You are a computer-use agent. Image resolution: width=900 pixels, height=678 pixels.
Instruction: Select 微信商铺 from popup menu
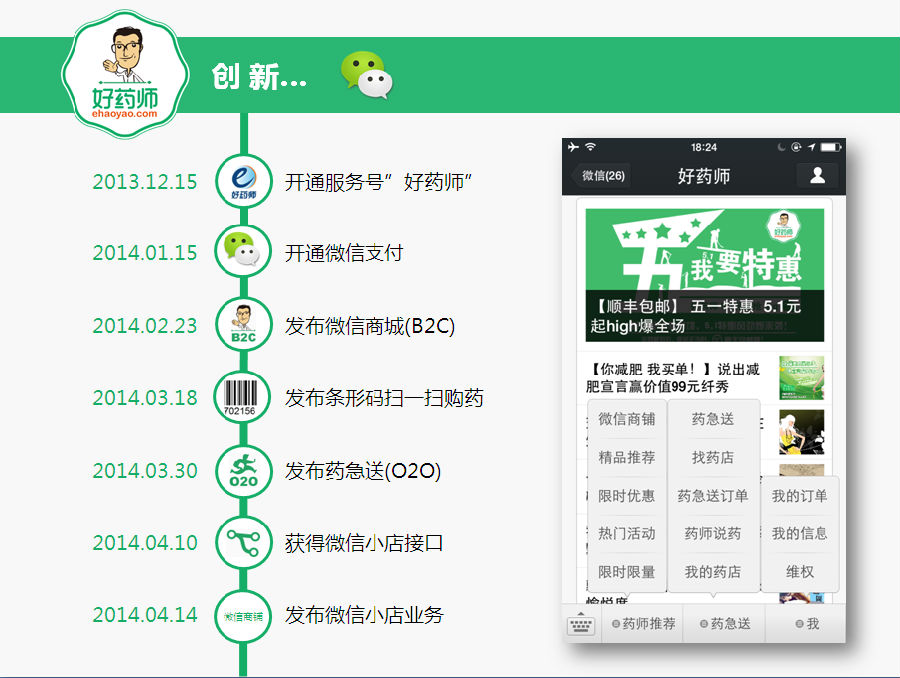[627, 419]
